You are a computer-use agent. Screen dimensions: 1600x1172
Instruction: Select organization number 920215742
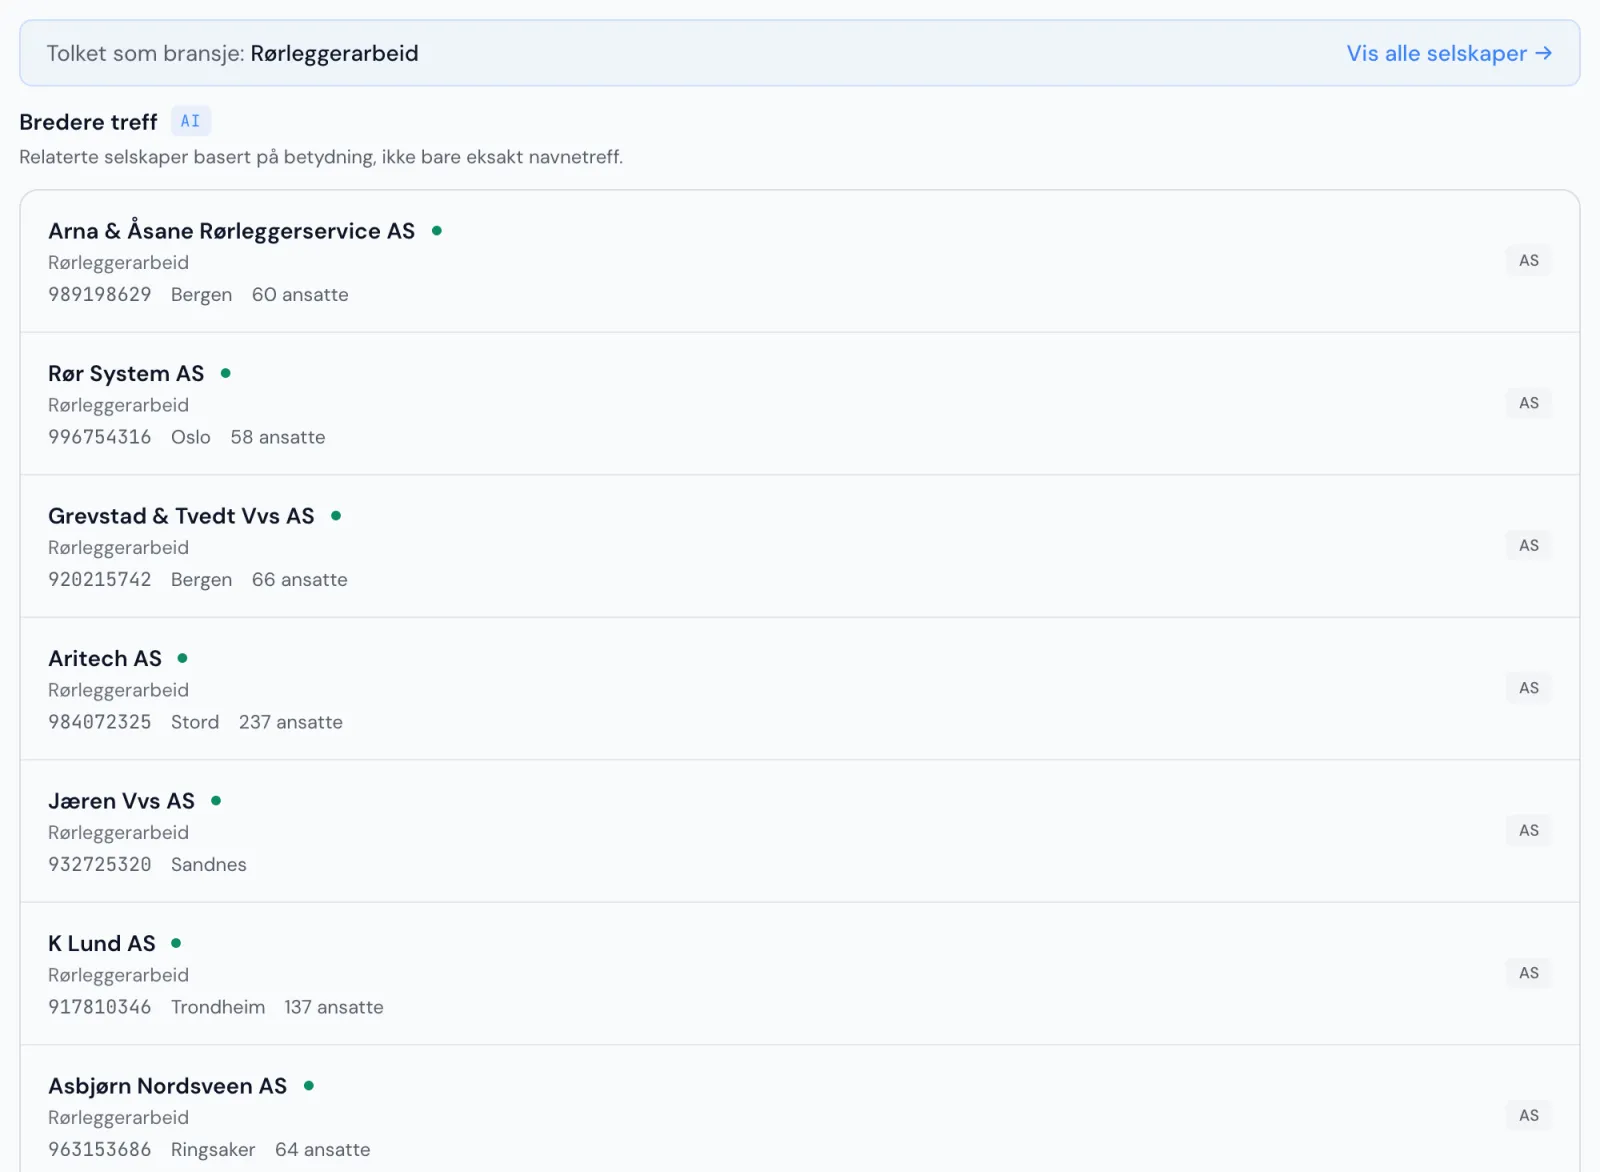pyautogui.click(x=100, y=580)
